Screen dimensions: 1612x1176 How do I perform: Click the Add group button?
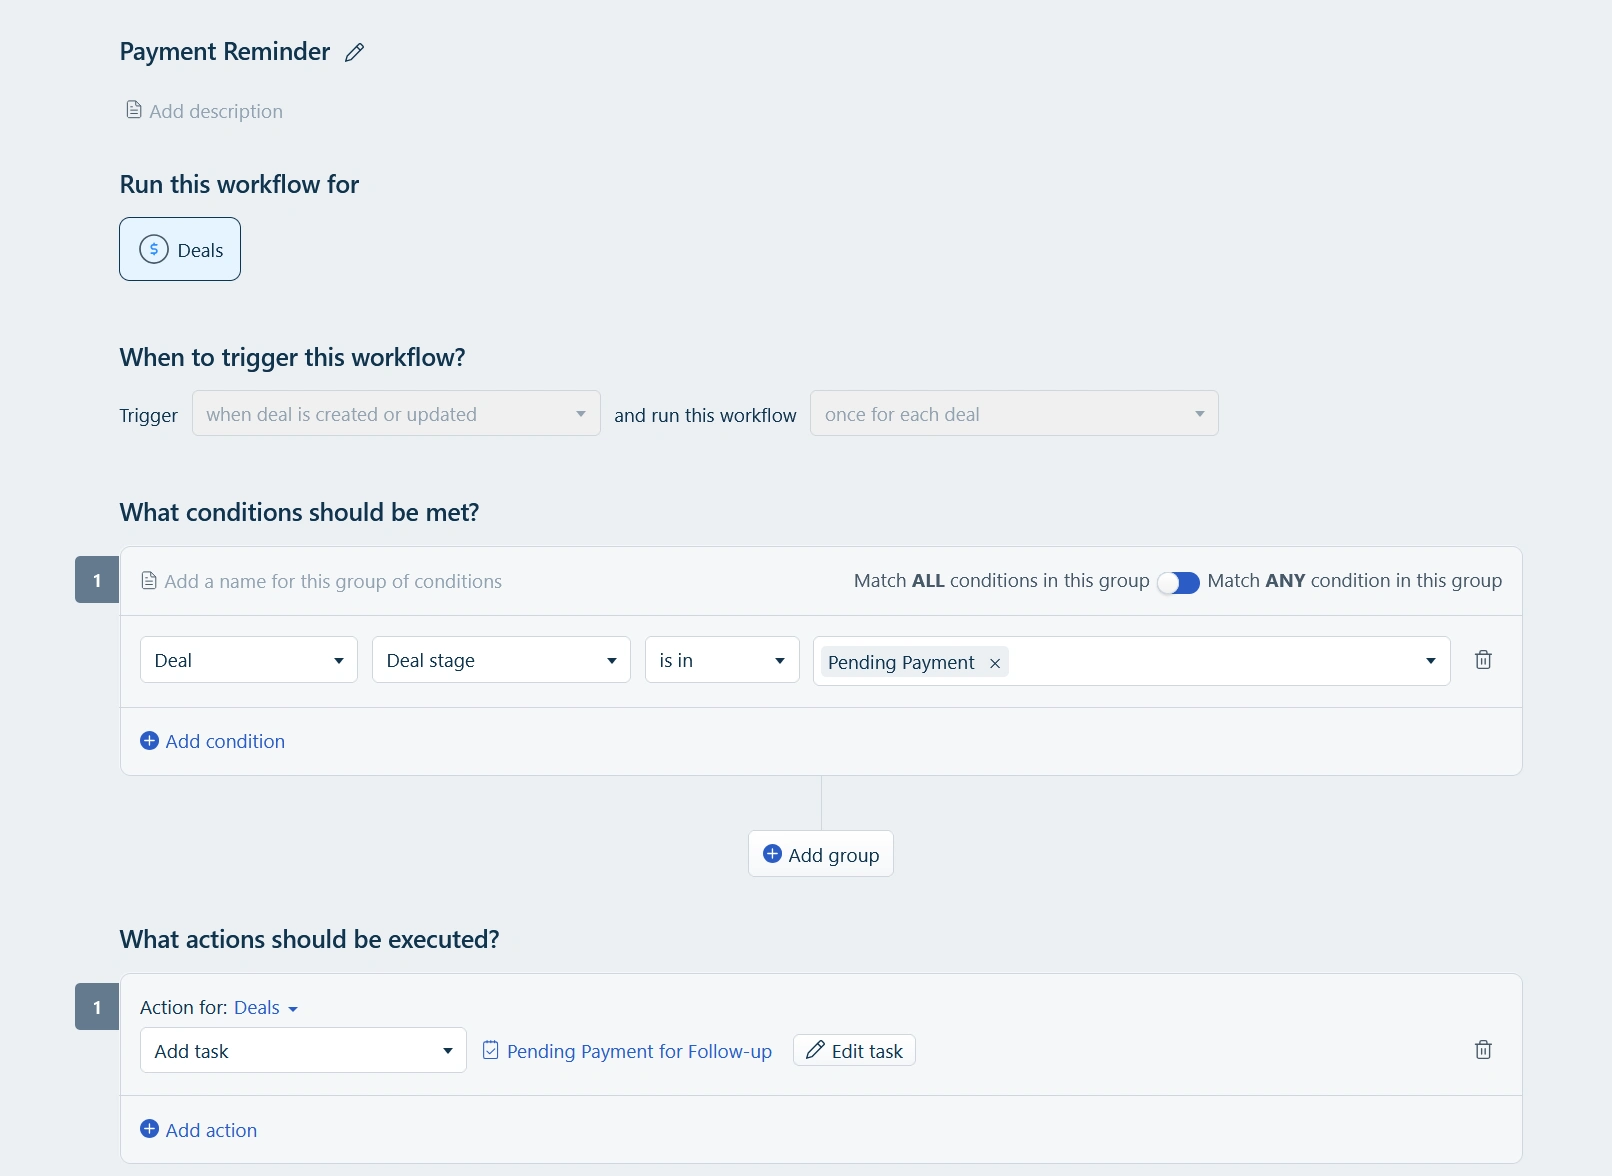821,854
